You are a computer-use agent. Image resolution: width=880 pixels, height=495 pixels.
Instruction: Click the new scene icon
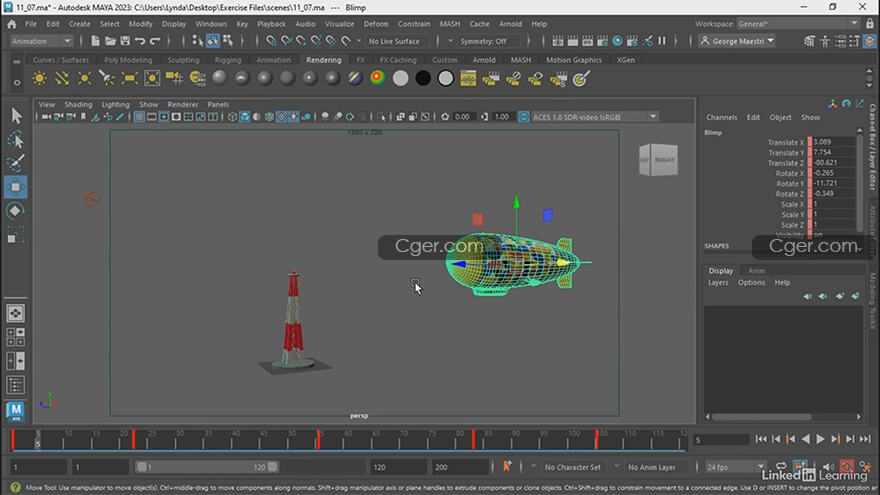(95, 41)
